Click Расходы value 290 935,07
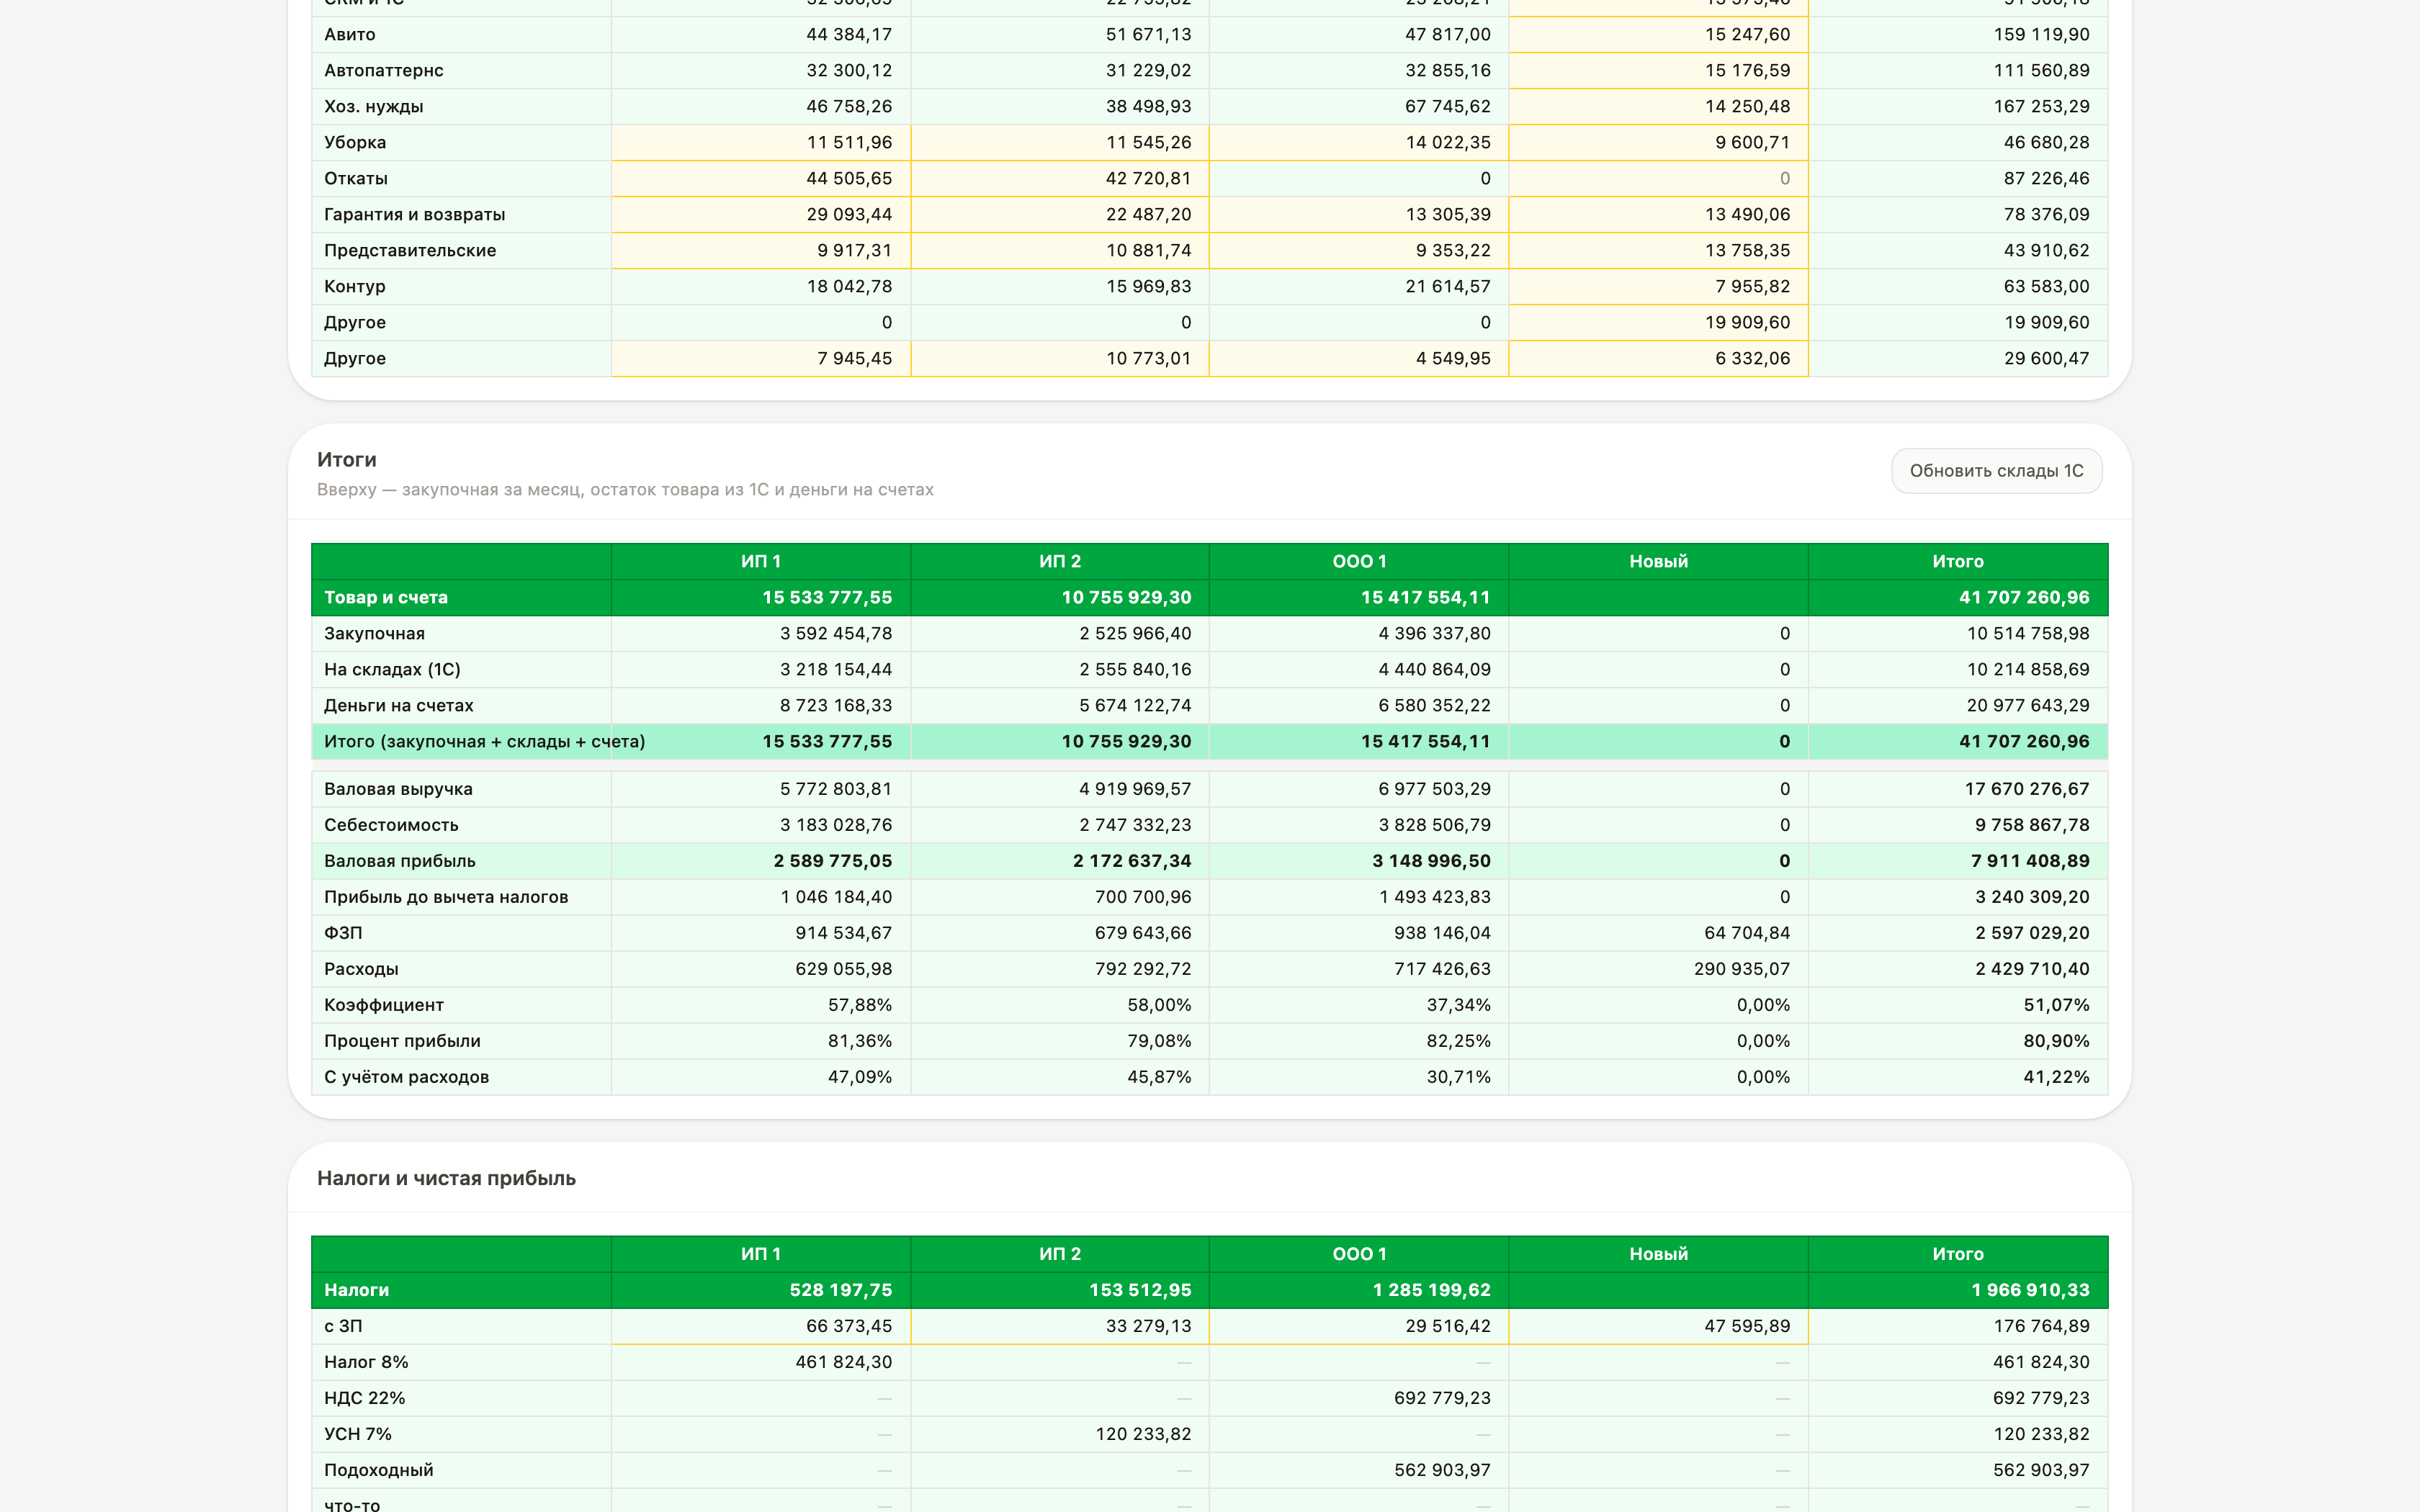 coord(1742,969)
